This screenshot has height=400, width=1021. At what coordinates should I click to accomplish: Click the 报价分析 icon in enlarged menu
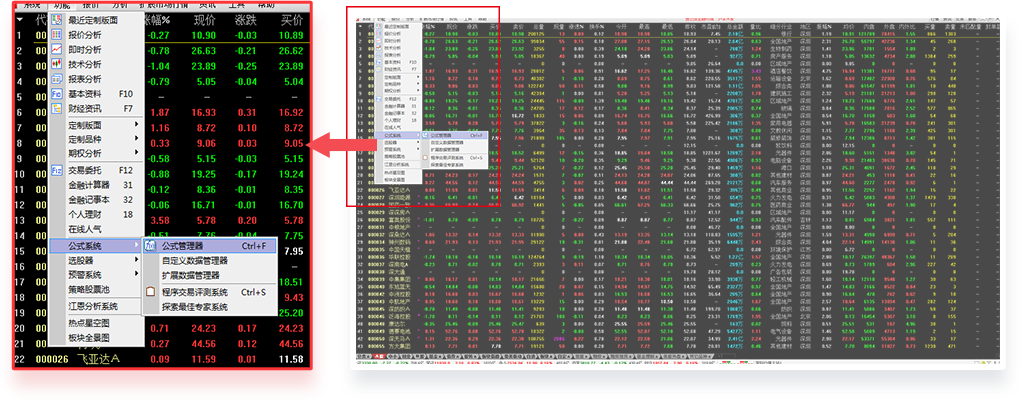[56, 34]
